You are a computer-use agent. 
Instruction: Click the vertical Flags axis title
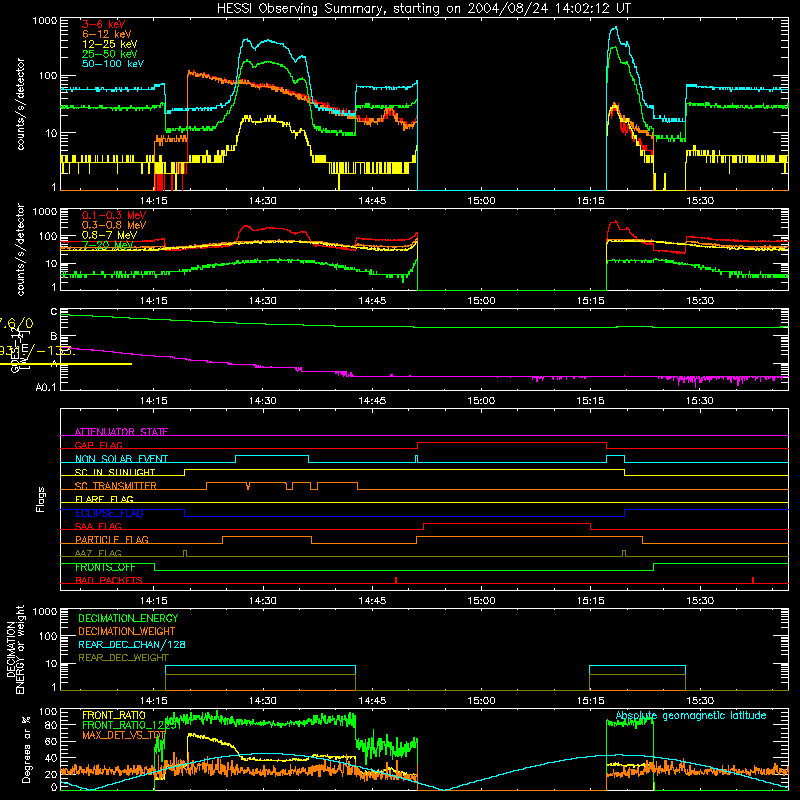point(41,499)
